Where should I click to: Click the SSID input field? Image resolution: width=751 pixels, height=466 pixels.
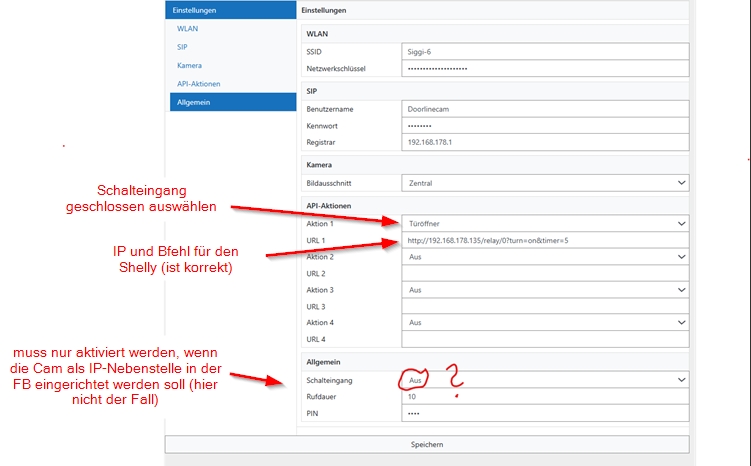click(545, 51)
